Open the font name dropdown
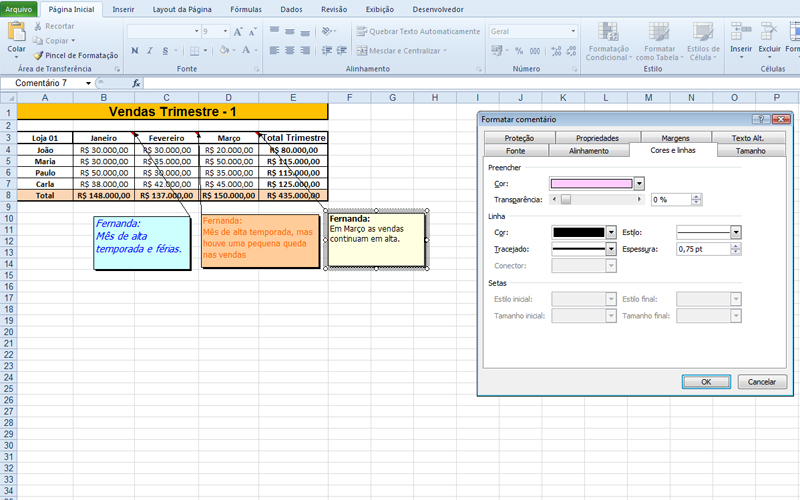This screenshot has width=800, height=500. (x=196, y=32)
